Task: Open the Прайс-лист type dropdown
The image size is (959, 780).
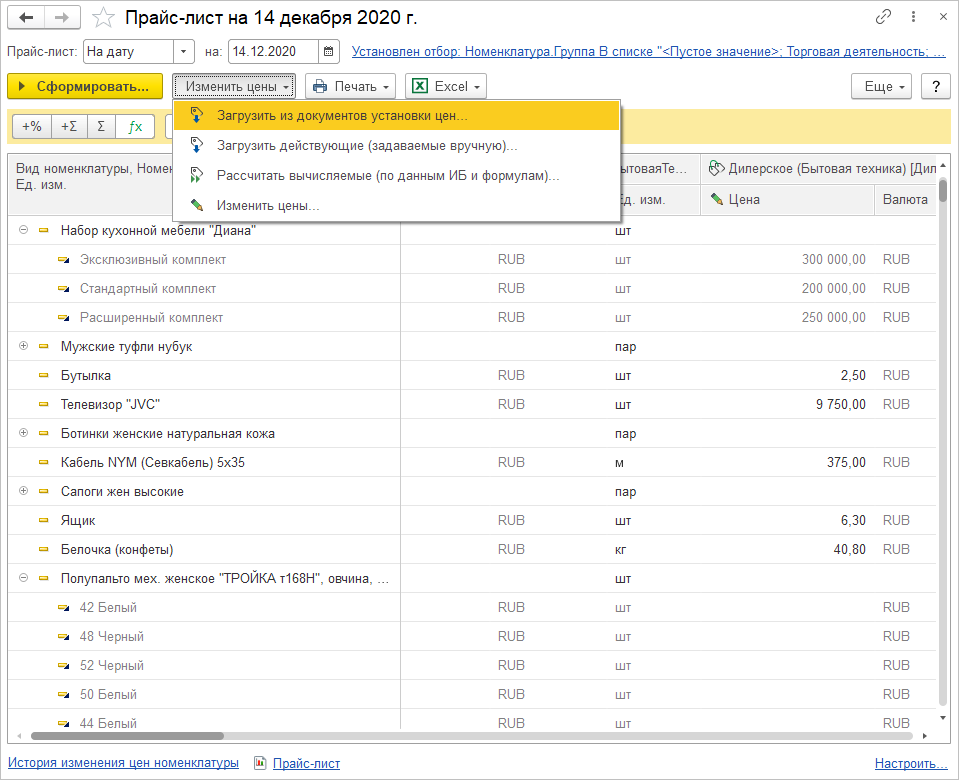Action: [184, 51]
